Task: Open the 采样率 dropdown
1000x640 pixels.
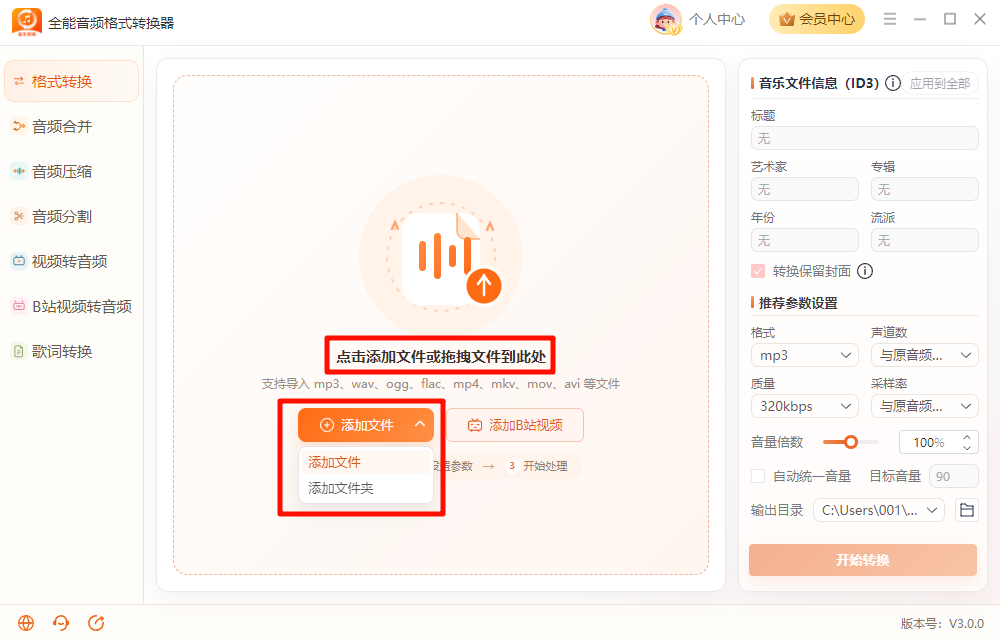Action: [x=925, y=406]
